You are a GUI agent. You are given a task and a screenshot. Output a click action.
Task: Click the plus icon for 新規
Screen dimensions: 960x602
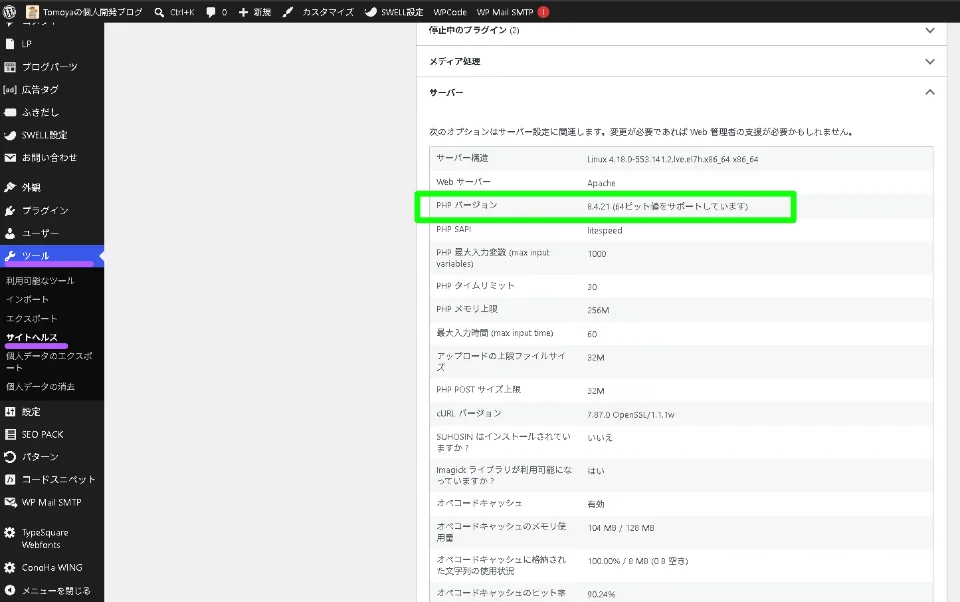tap(243, 12)
